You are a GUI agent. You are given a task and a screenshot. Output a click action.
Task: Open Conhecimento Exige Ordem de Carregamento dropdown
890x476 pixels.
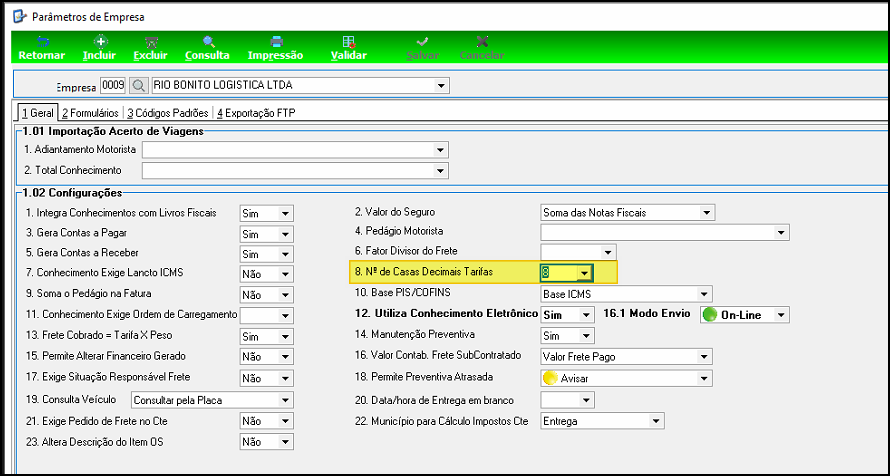[x=286, y=315]
